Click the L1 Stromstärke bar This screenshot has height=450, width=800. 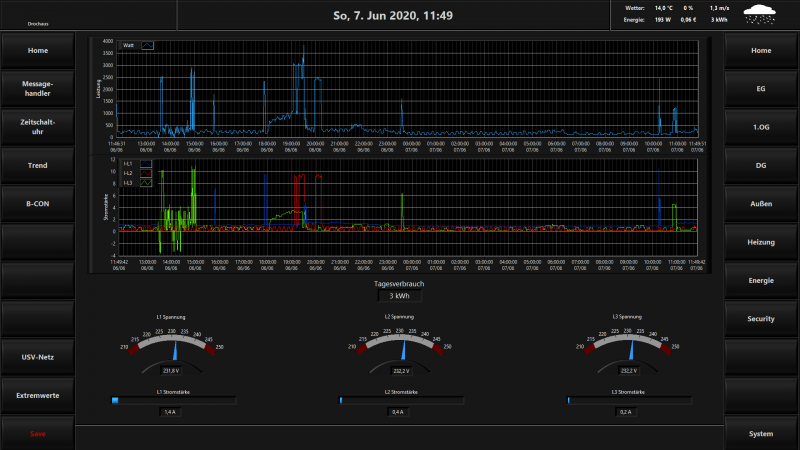coord(173,401)
